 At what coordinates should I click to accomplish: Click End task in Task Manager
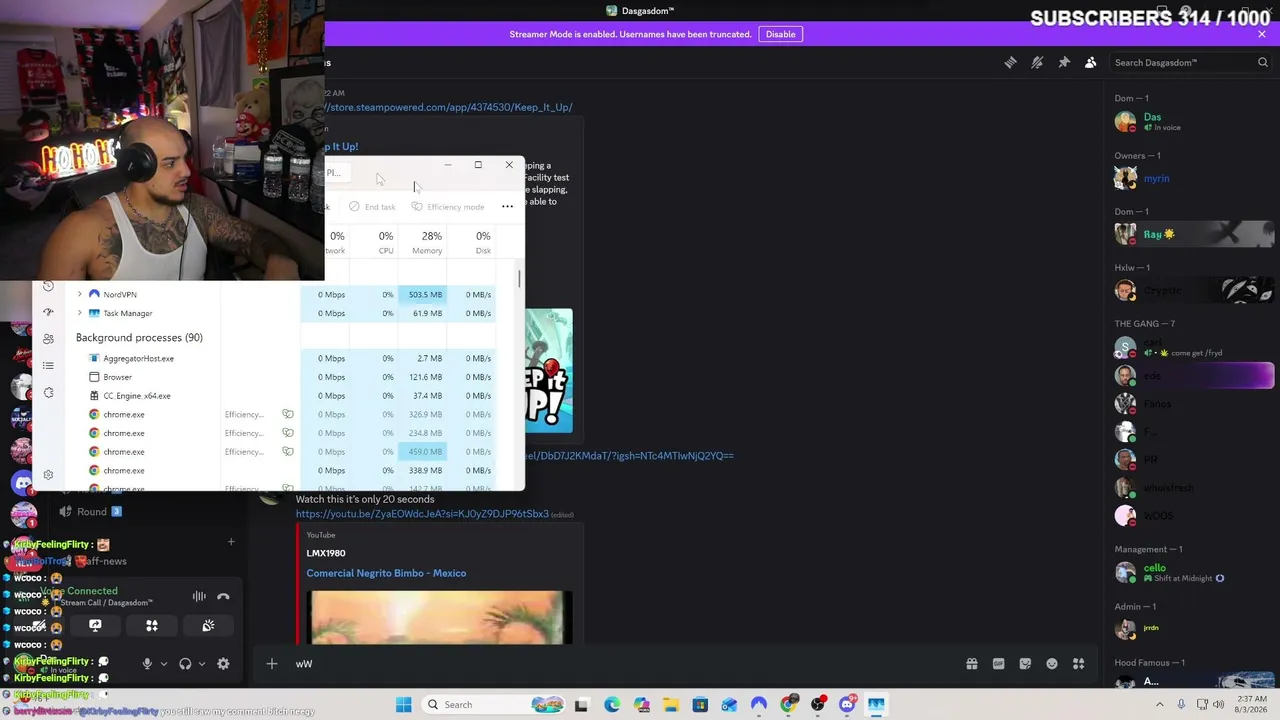tap(372, 207)
